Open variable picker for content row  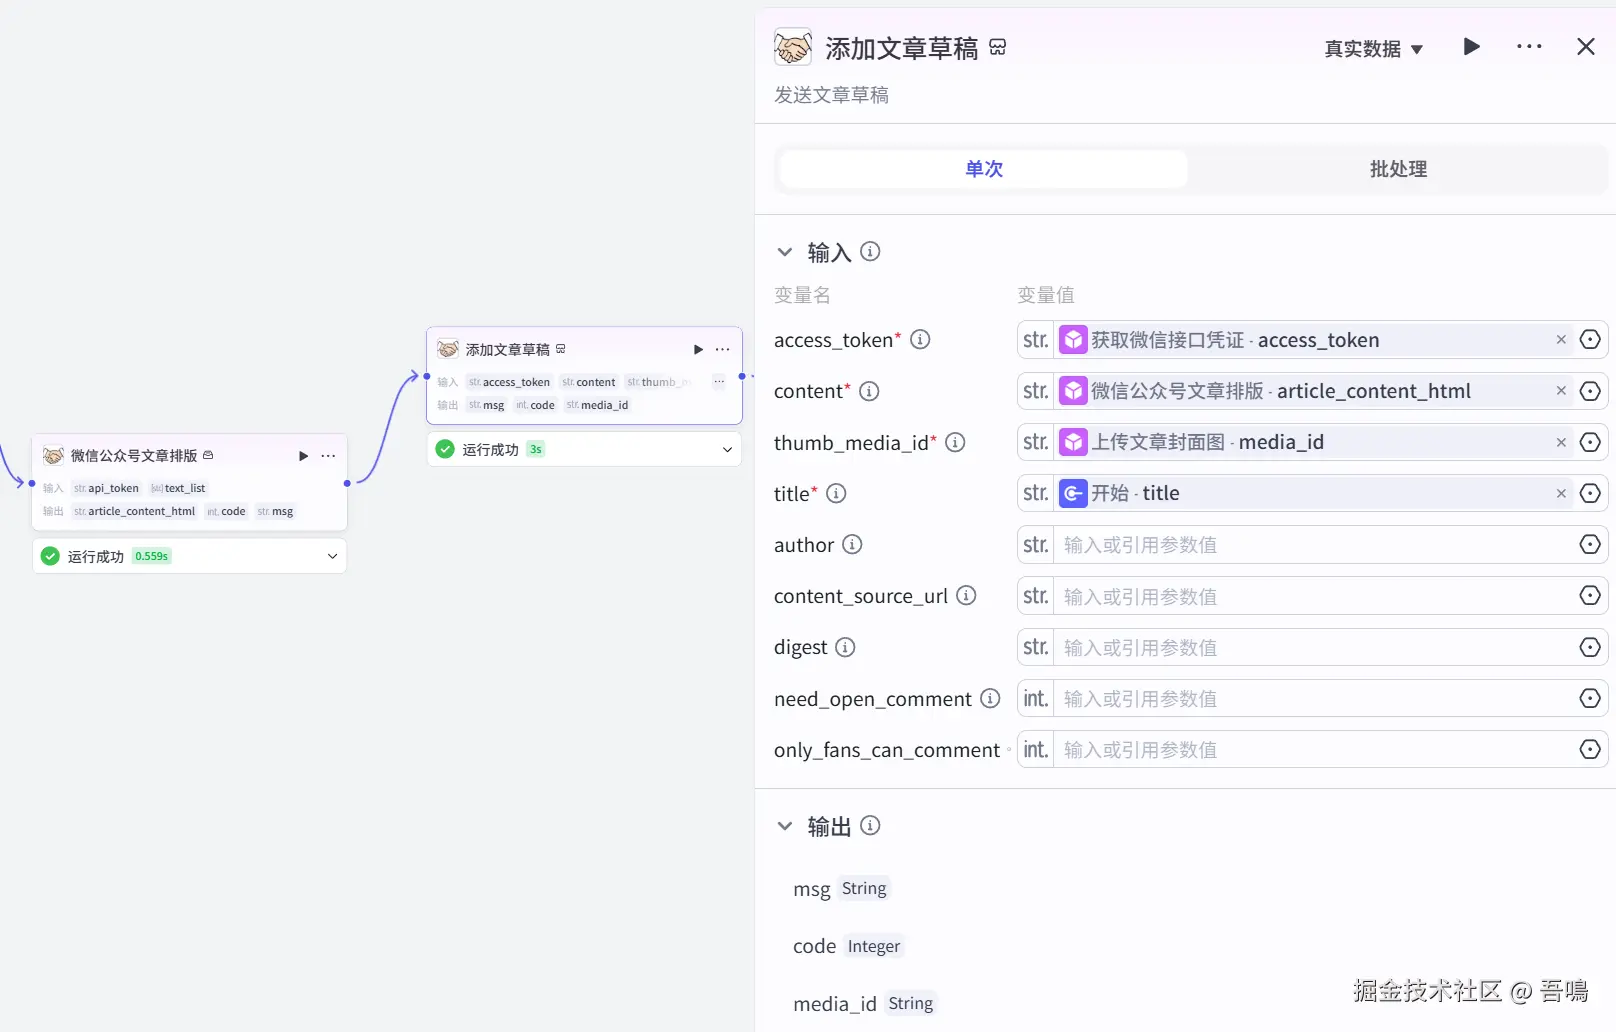click(1590, 391)
